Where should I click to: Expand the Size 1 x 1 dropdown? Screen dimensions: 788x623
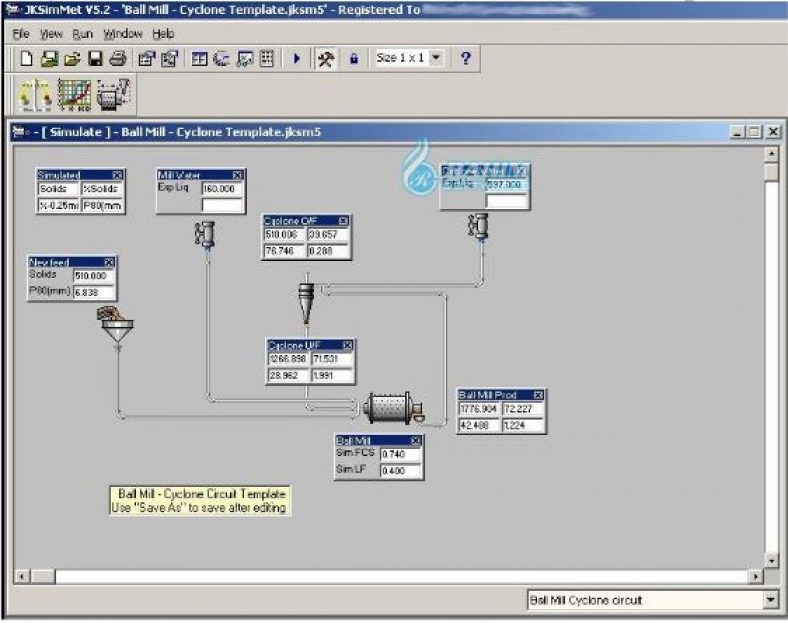tap(436, 58)
